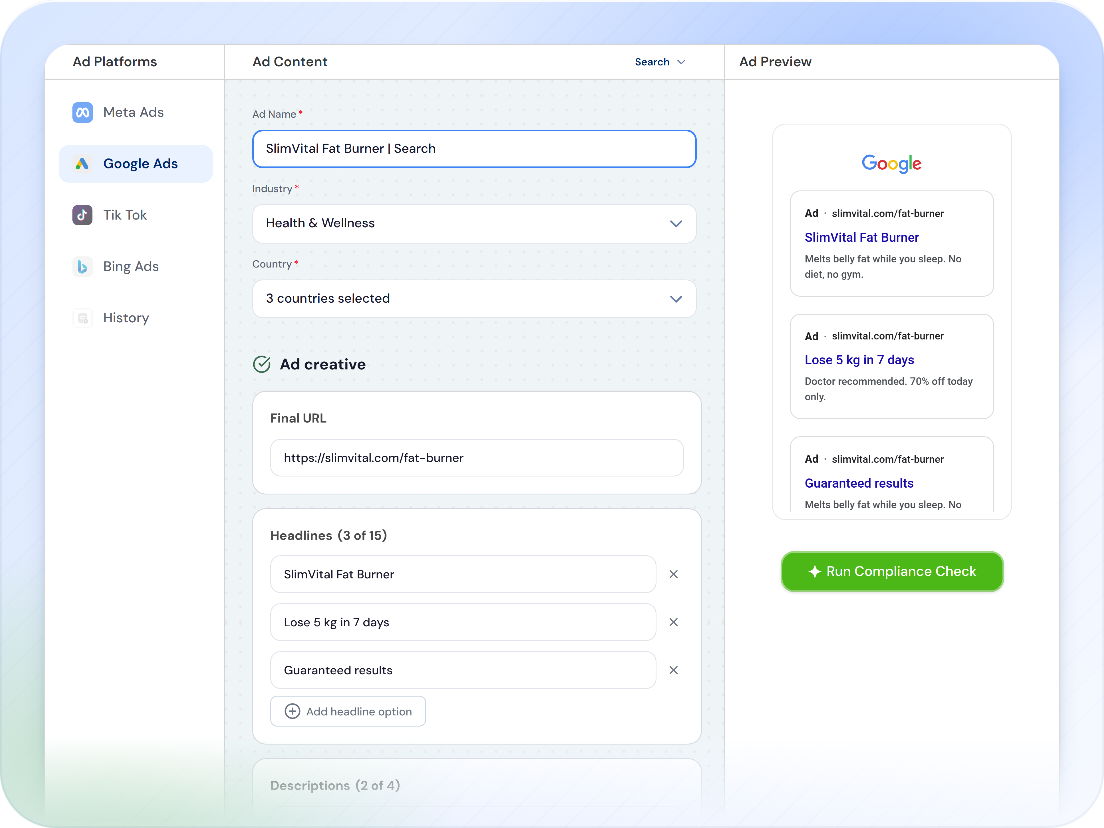Click the Ad Name input field
This screenshot has height=828, width=1104.
coord(475,149)
